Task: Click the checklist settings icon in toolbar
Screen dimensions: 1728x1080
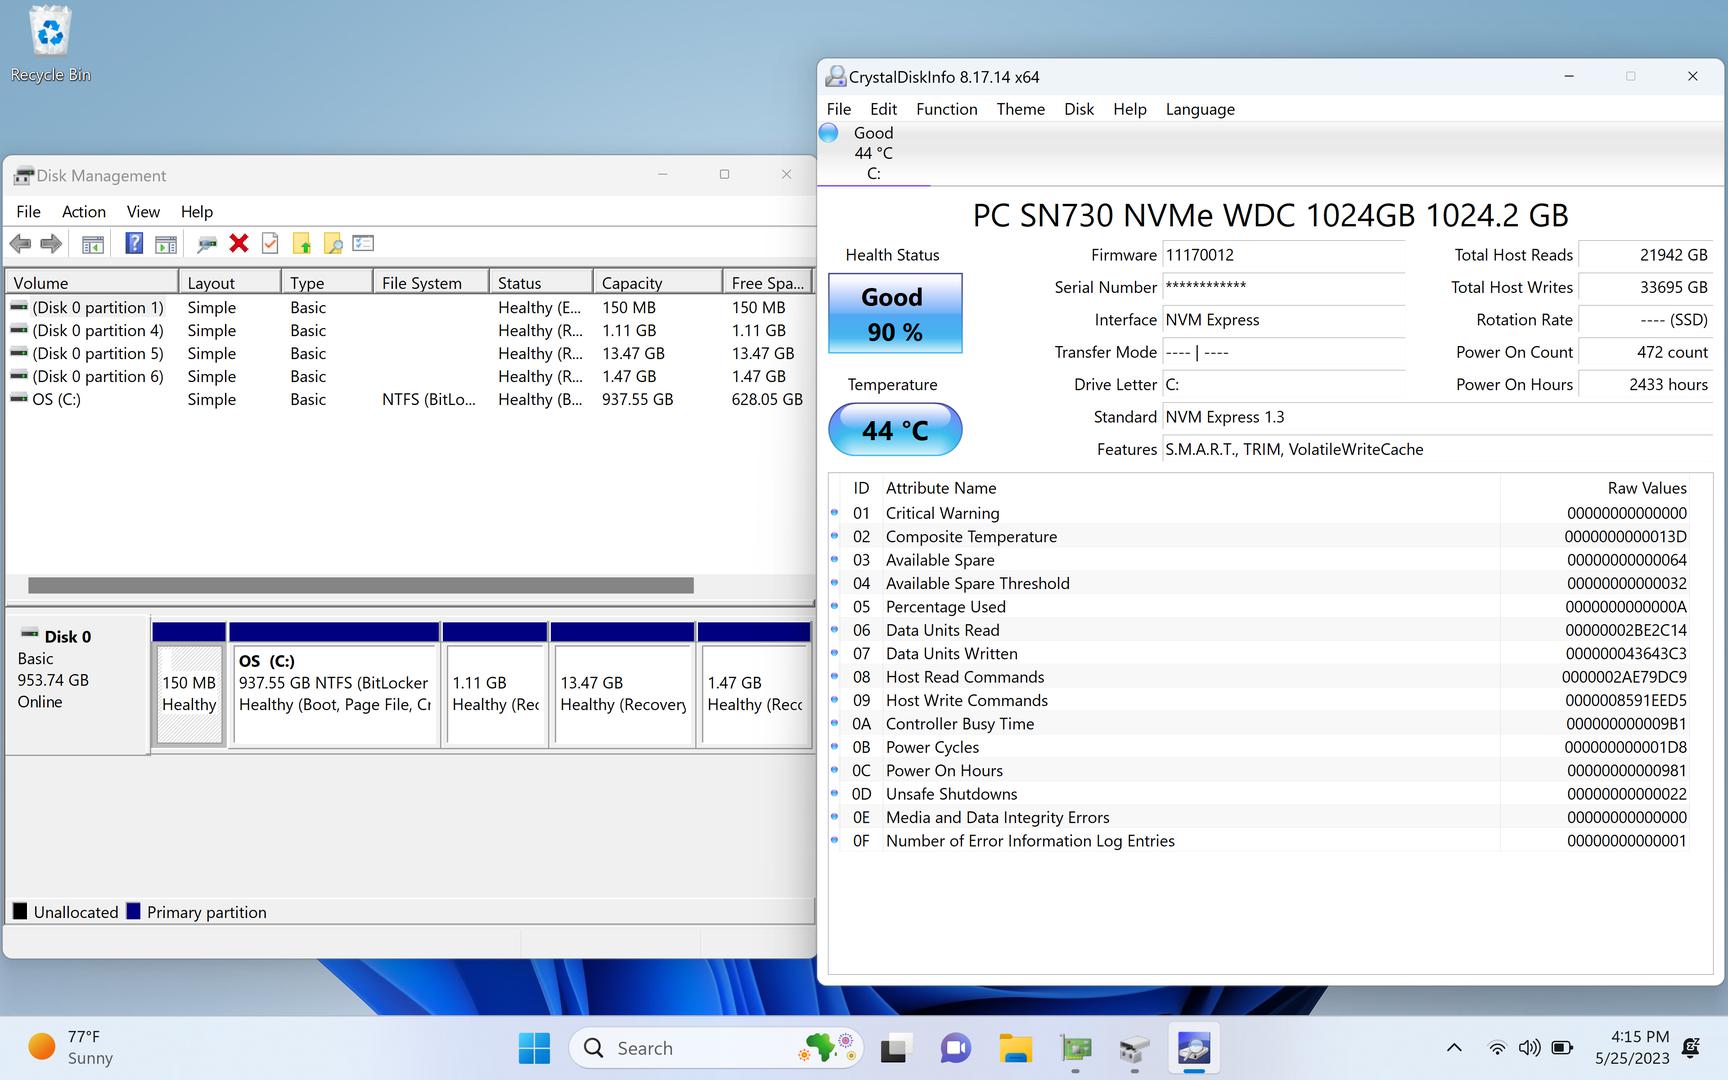Action: click(363, 243)
